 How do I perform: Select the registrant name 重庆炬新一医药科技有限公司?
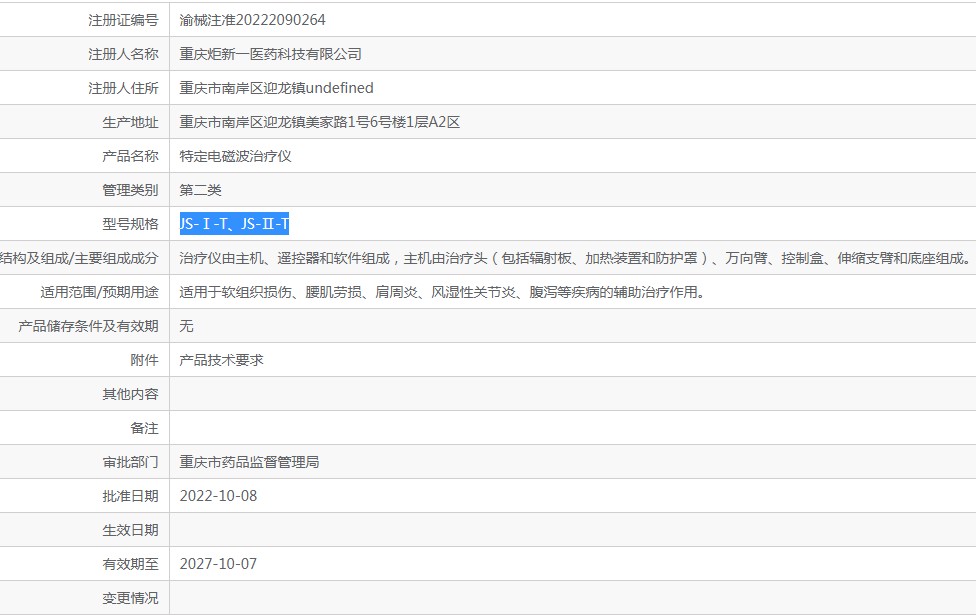coord(270,54)
